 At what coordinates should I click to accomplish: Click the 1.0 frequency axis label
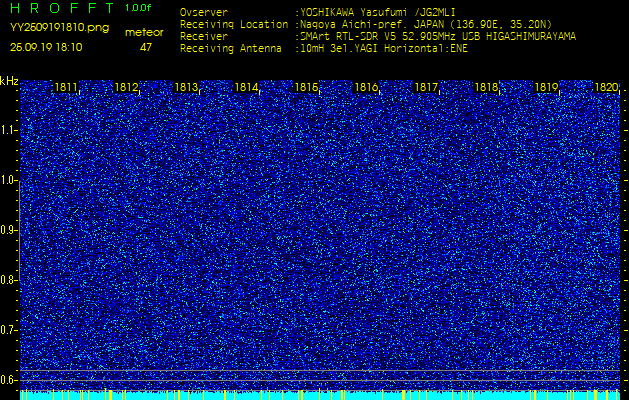coord(8,180)
